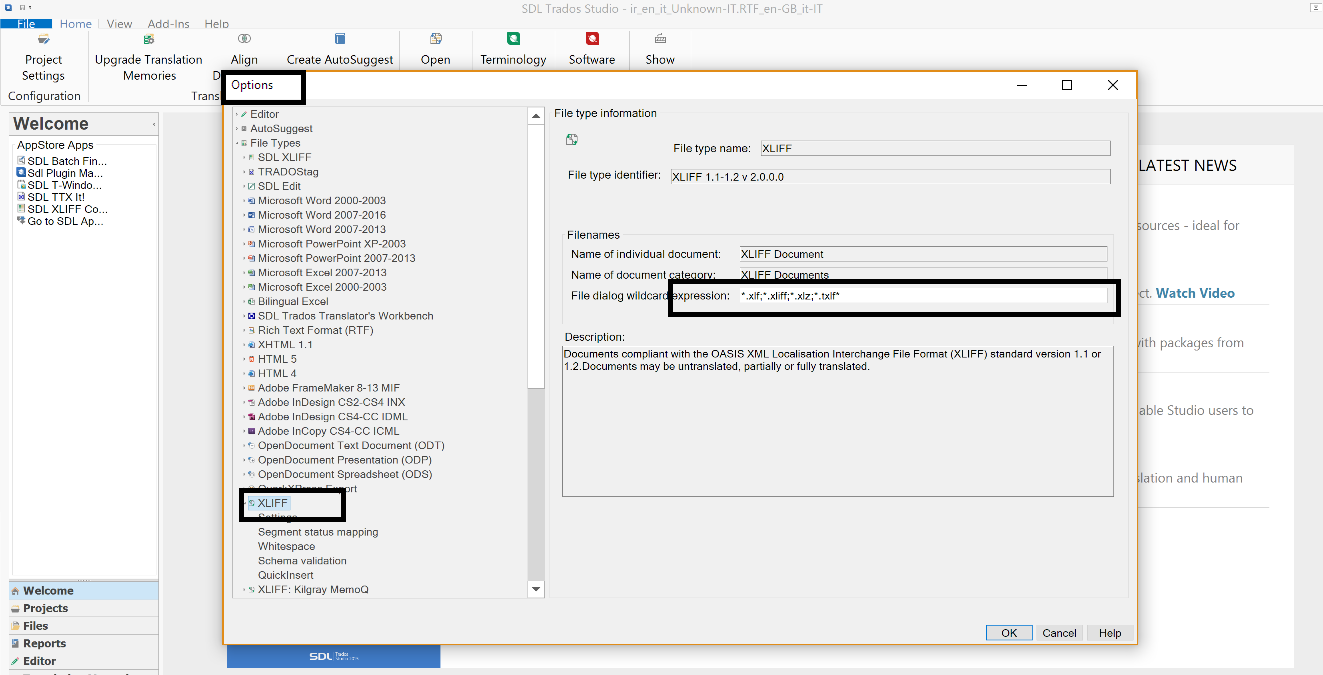The height and width of the screenshot is (675, 1323).
Task: Select QuickInsert under XLIFF
Action: click(x=285, y=576)
